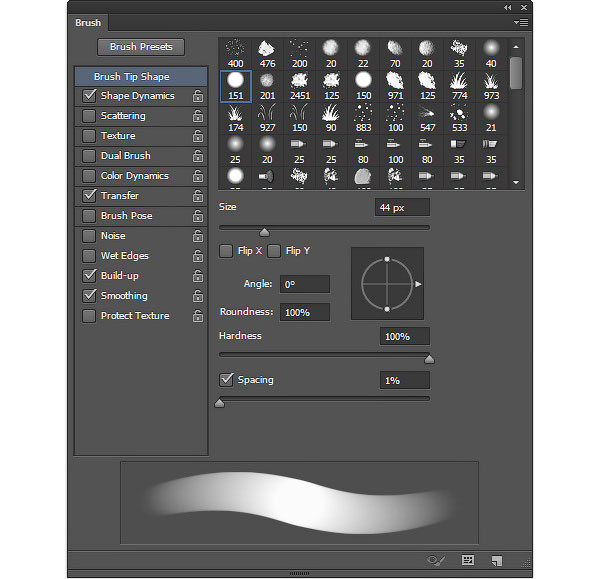Select the 21 soft round brush tip
The image size is (600, 579).
491,119
